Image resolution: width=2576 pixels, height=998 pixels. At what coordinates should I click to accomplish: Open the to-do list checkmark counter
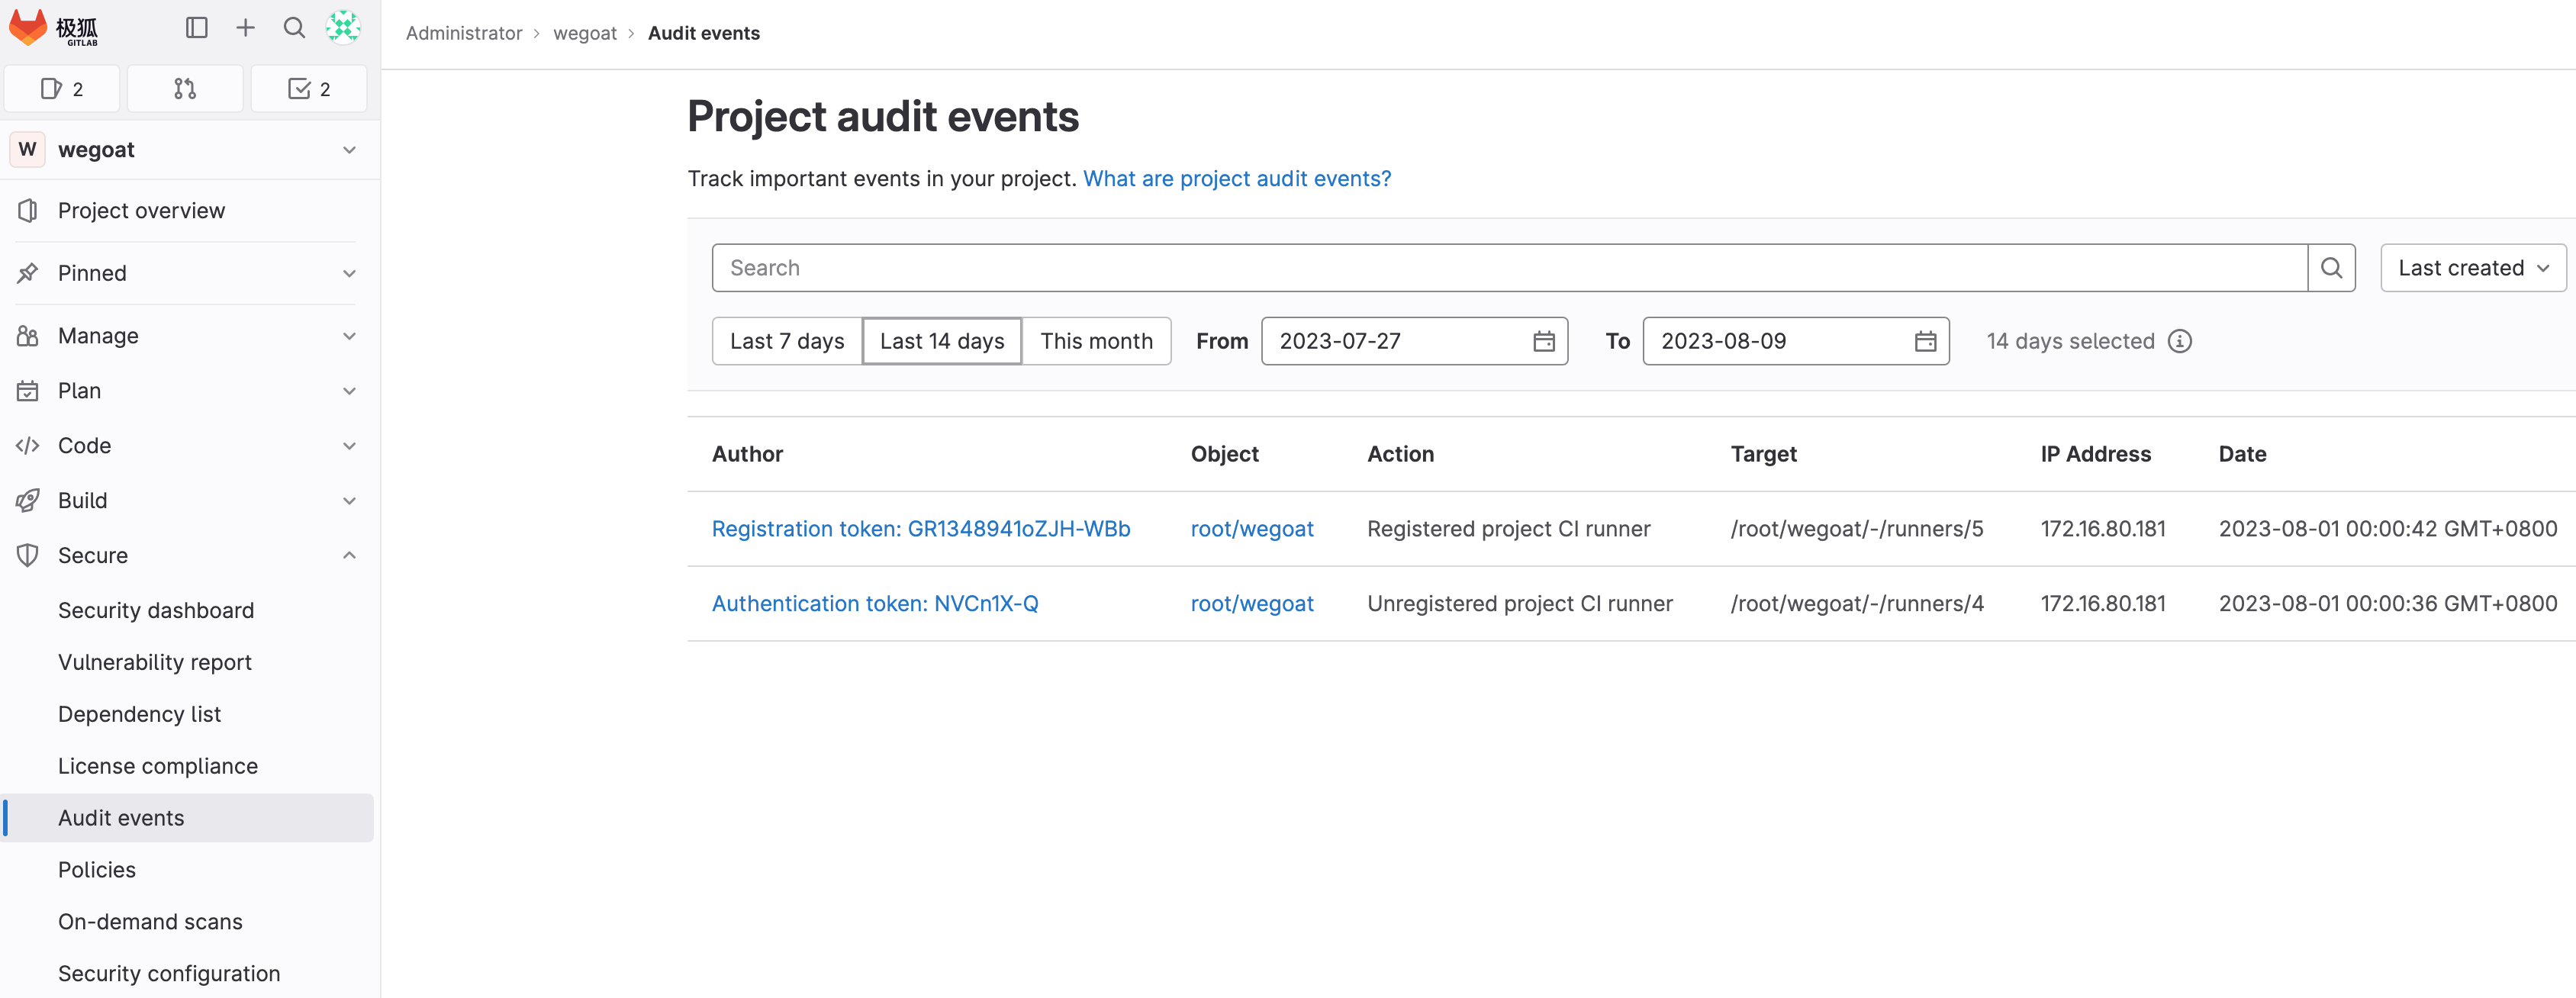click(308, 89)
